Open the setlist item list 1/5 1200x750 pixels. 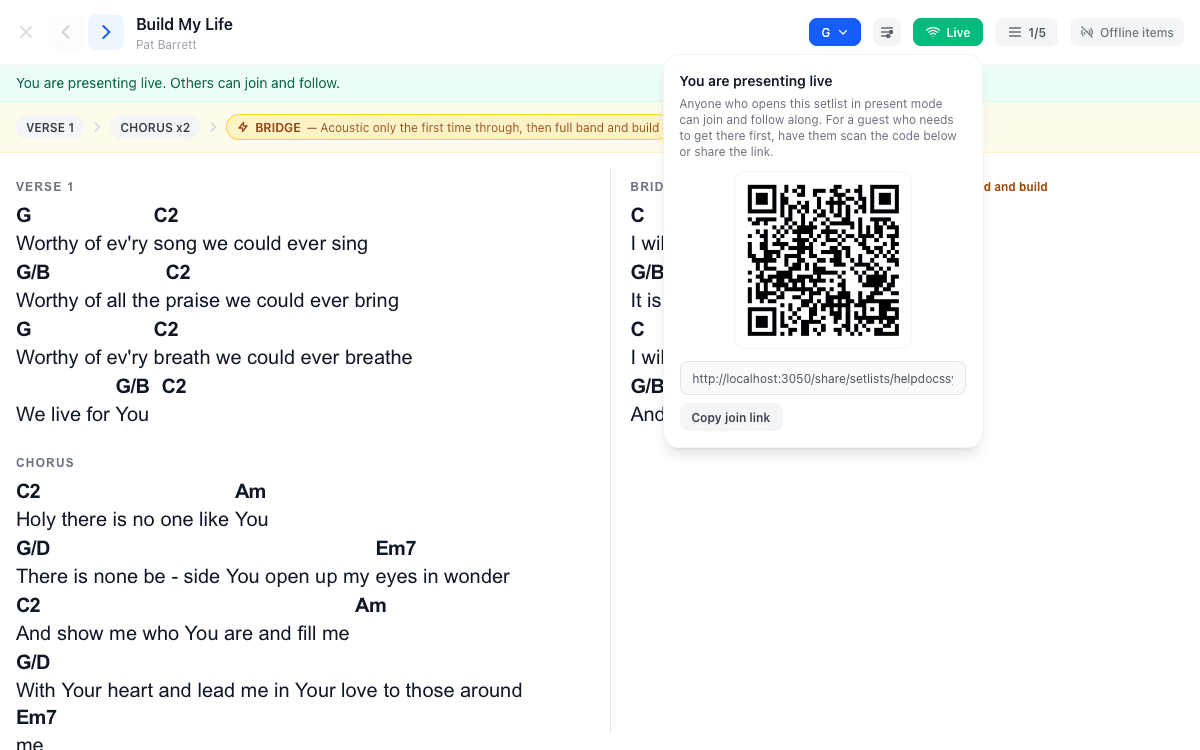click(x=1026, y=32)
